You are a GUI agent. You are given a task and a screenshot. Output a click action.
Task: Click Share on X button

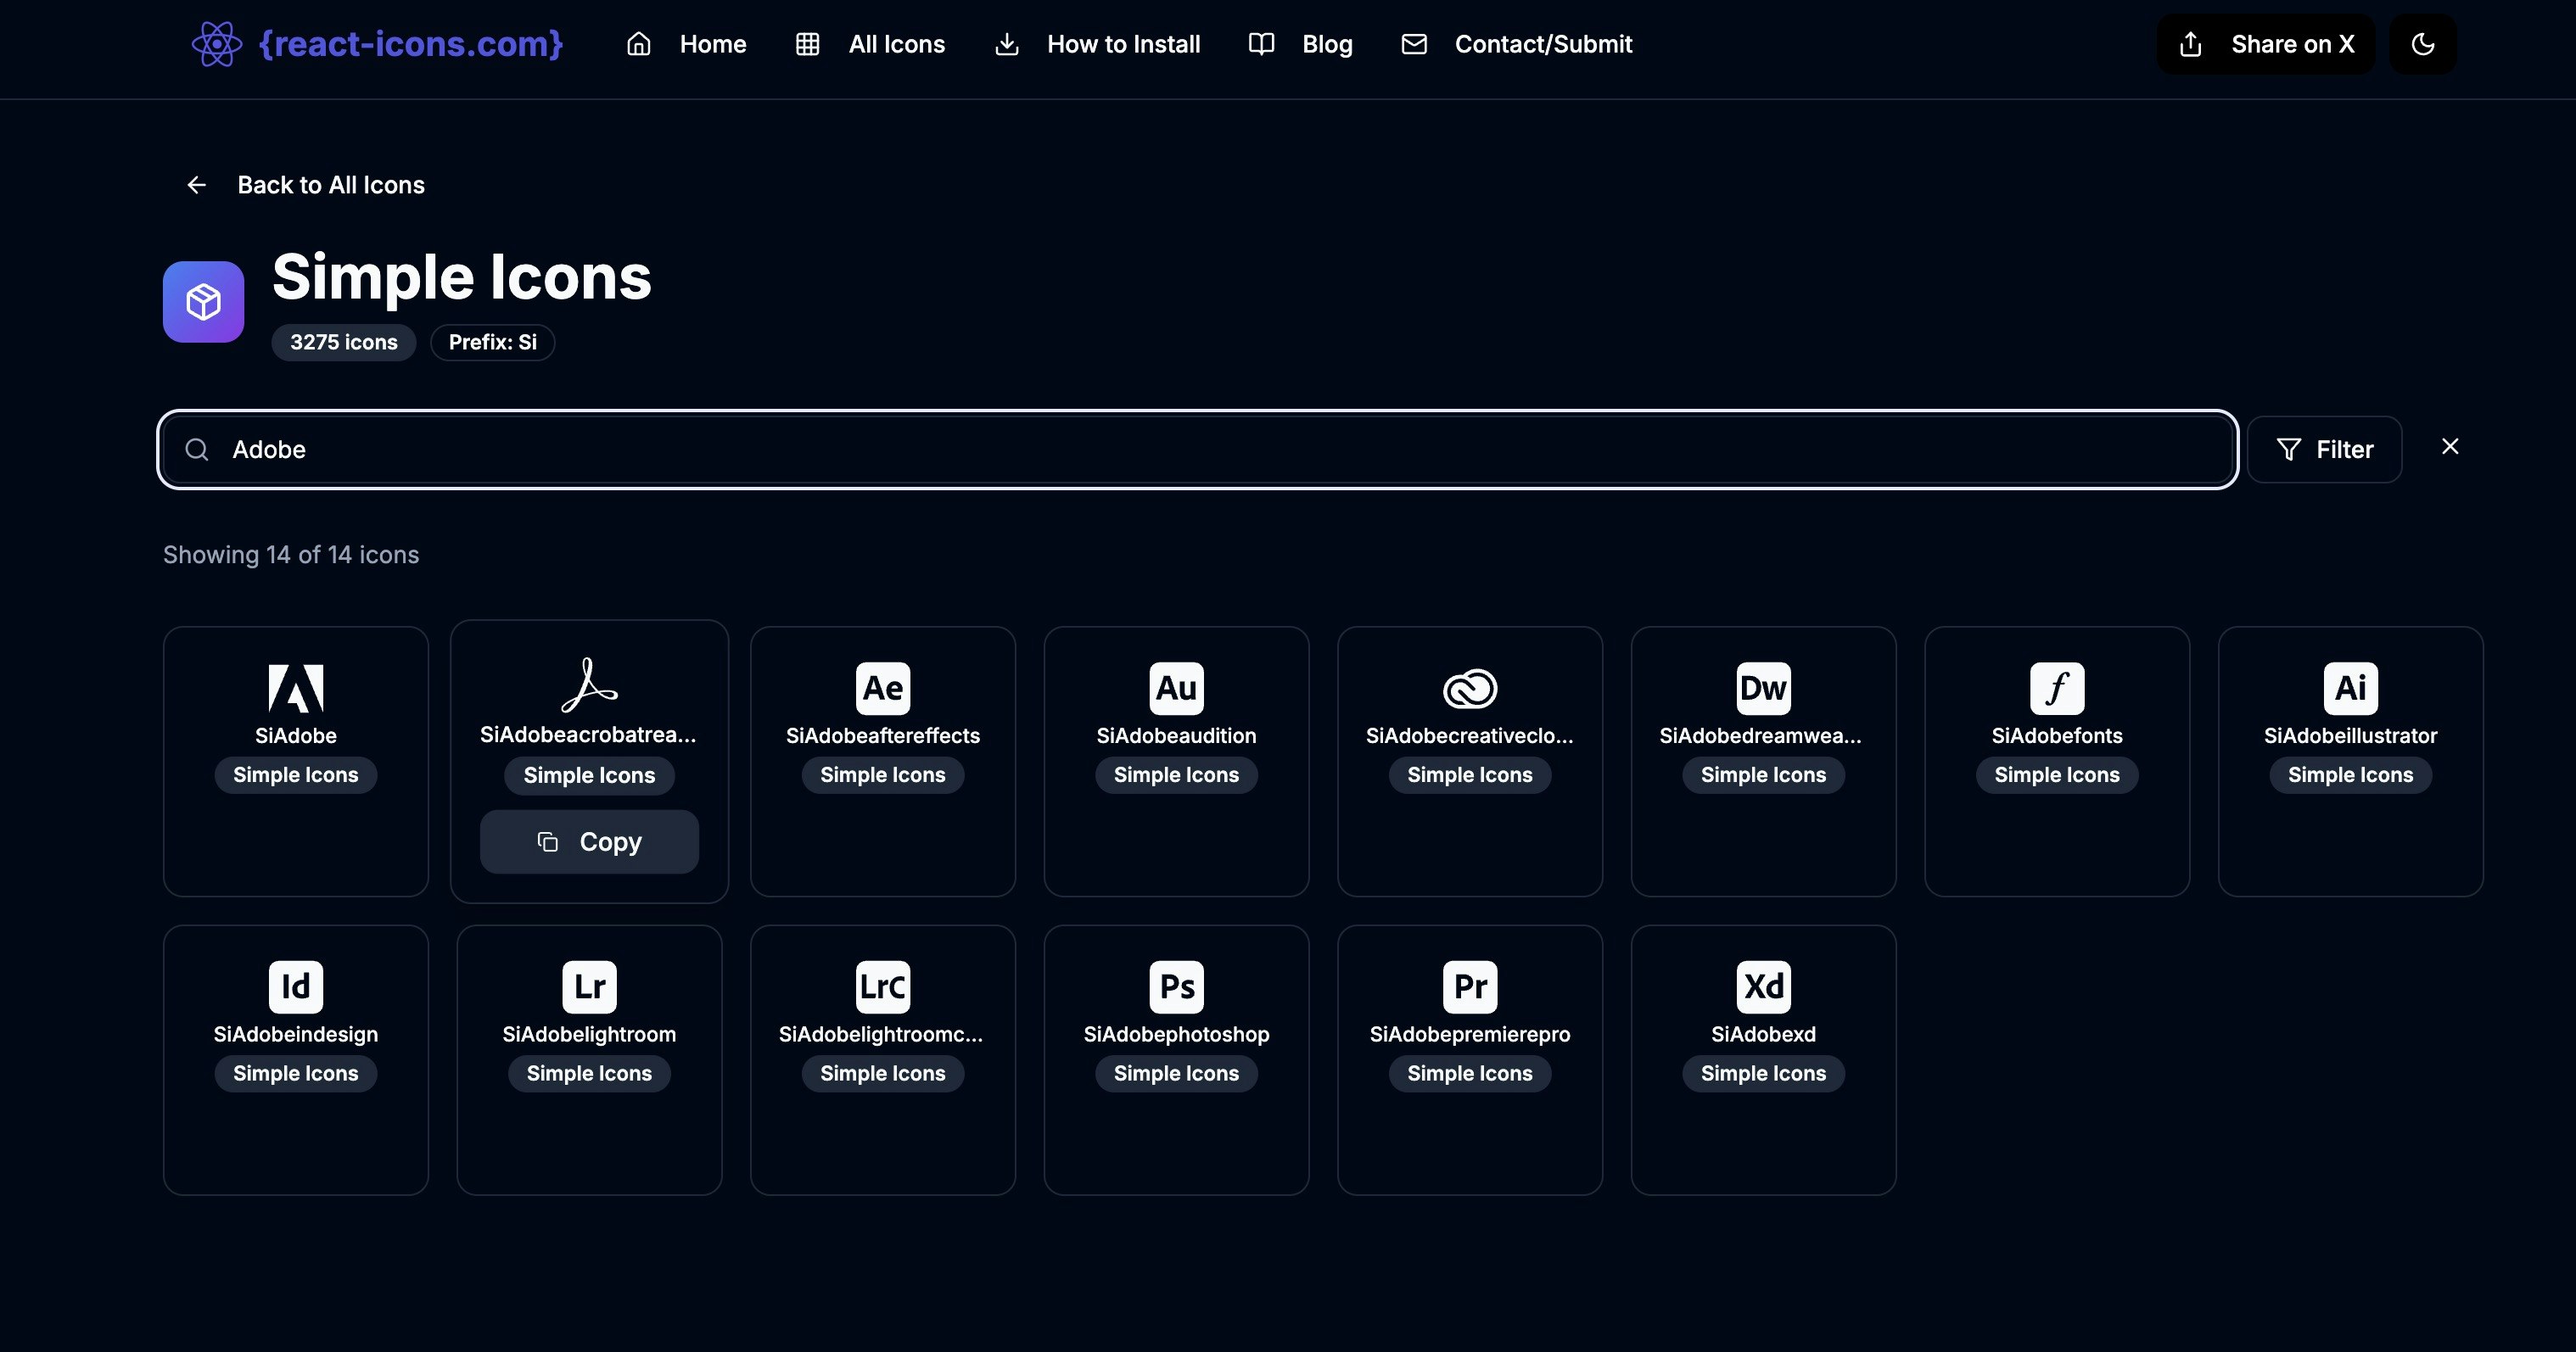[x=2266, y=44]
